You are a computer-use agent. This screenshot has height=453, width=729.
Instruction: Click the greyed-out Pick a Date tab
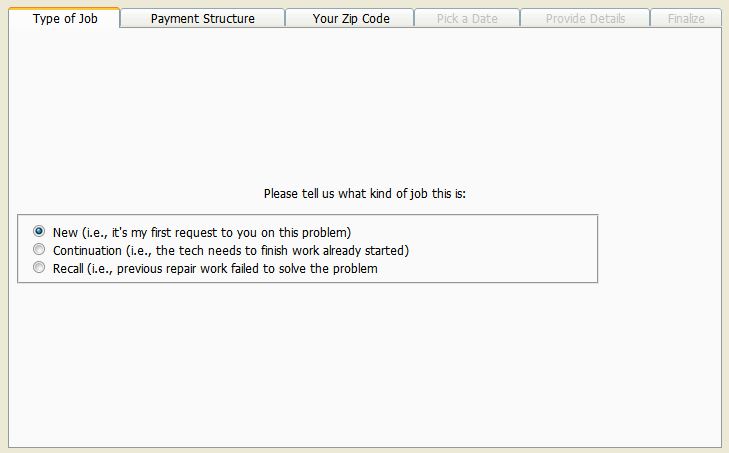467,18
